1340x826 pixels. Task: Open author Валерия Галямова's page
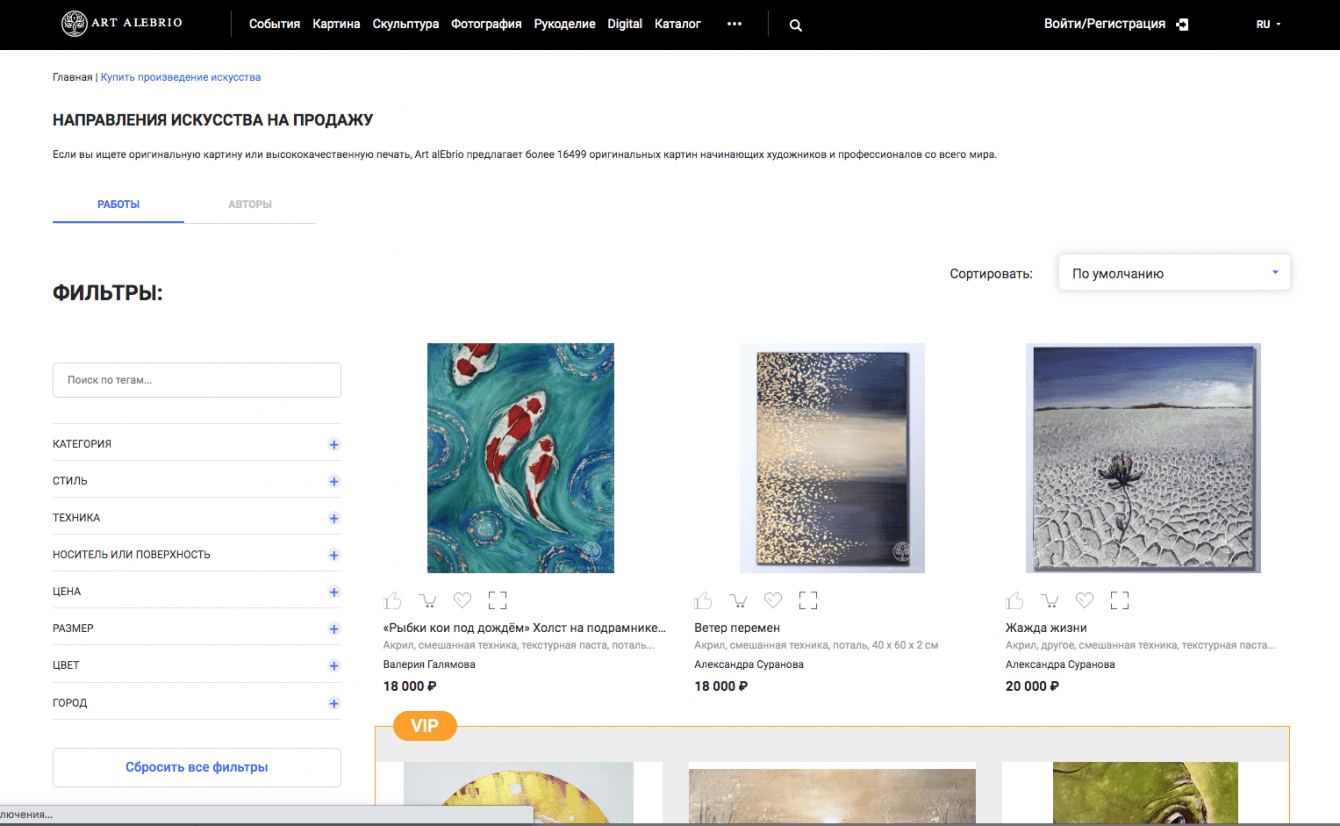[x=429, y=664]
